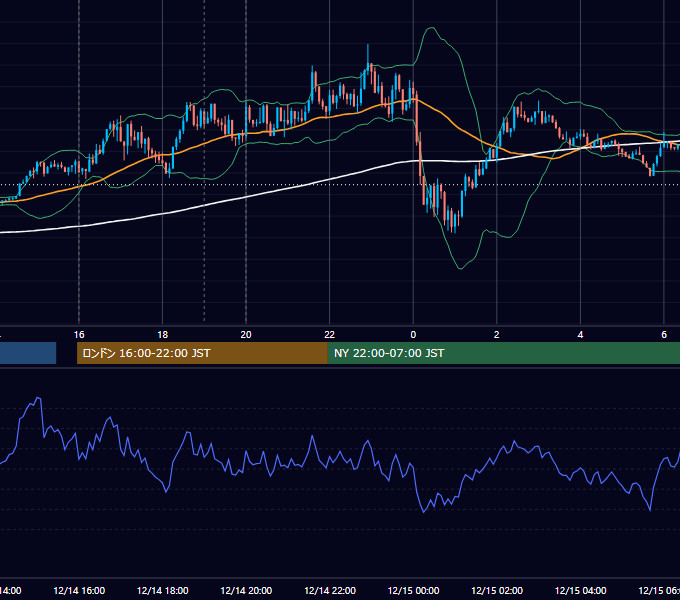680x600 pixels.
Task: Click the 12/15 00:00 date label
Action: pos(413,590)
